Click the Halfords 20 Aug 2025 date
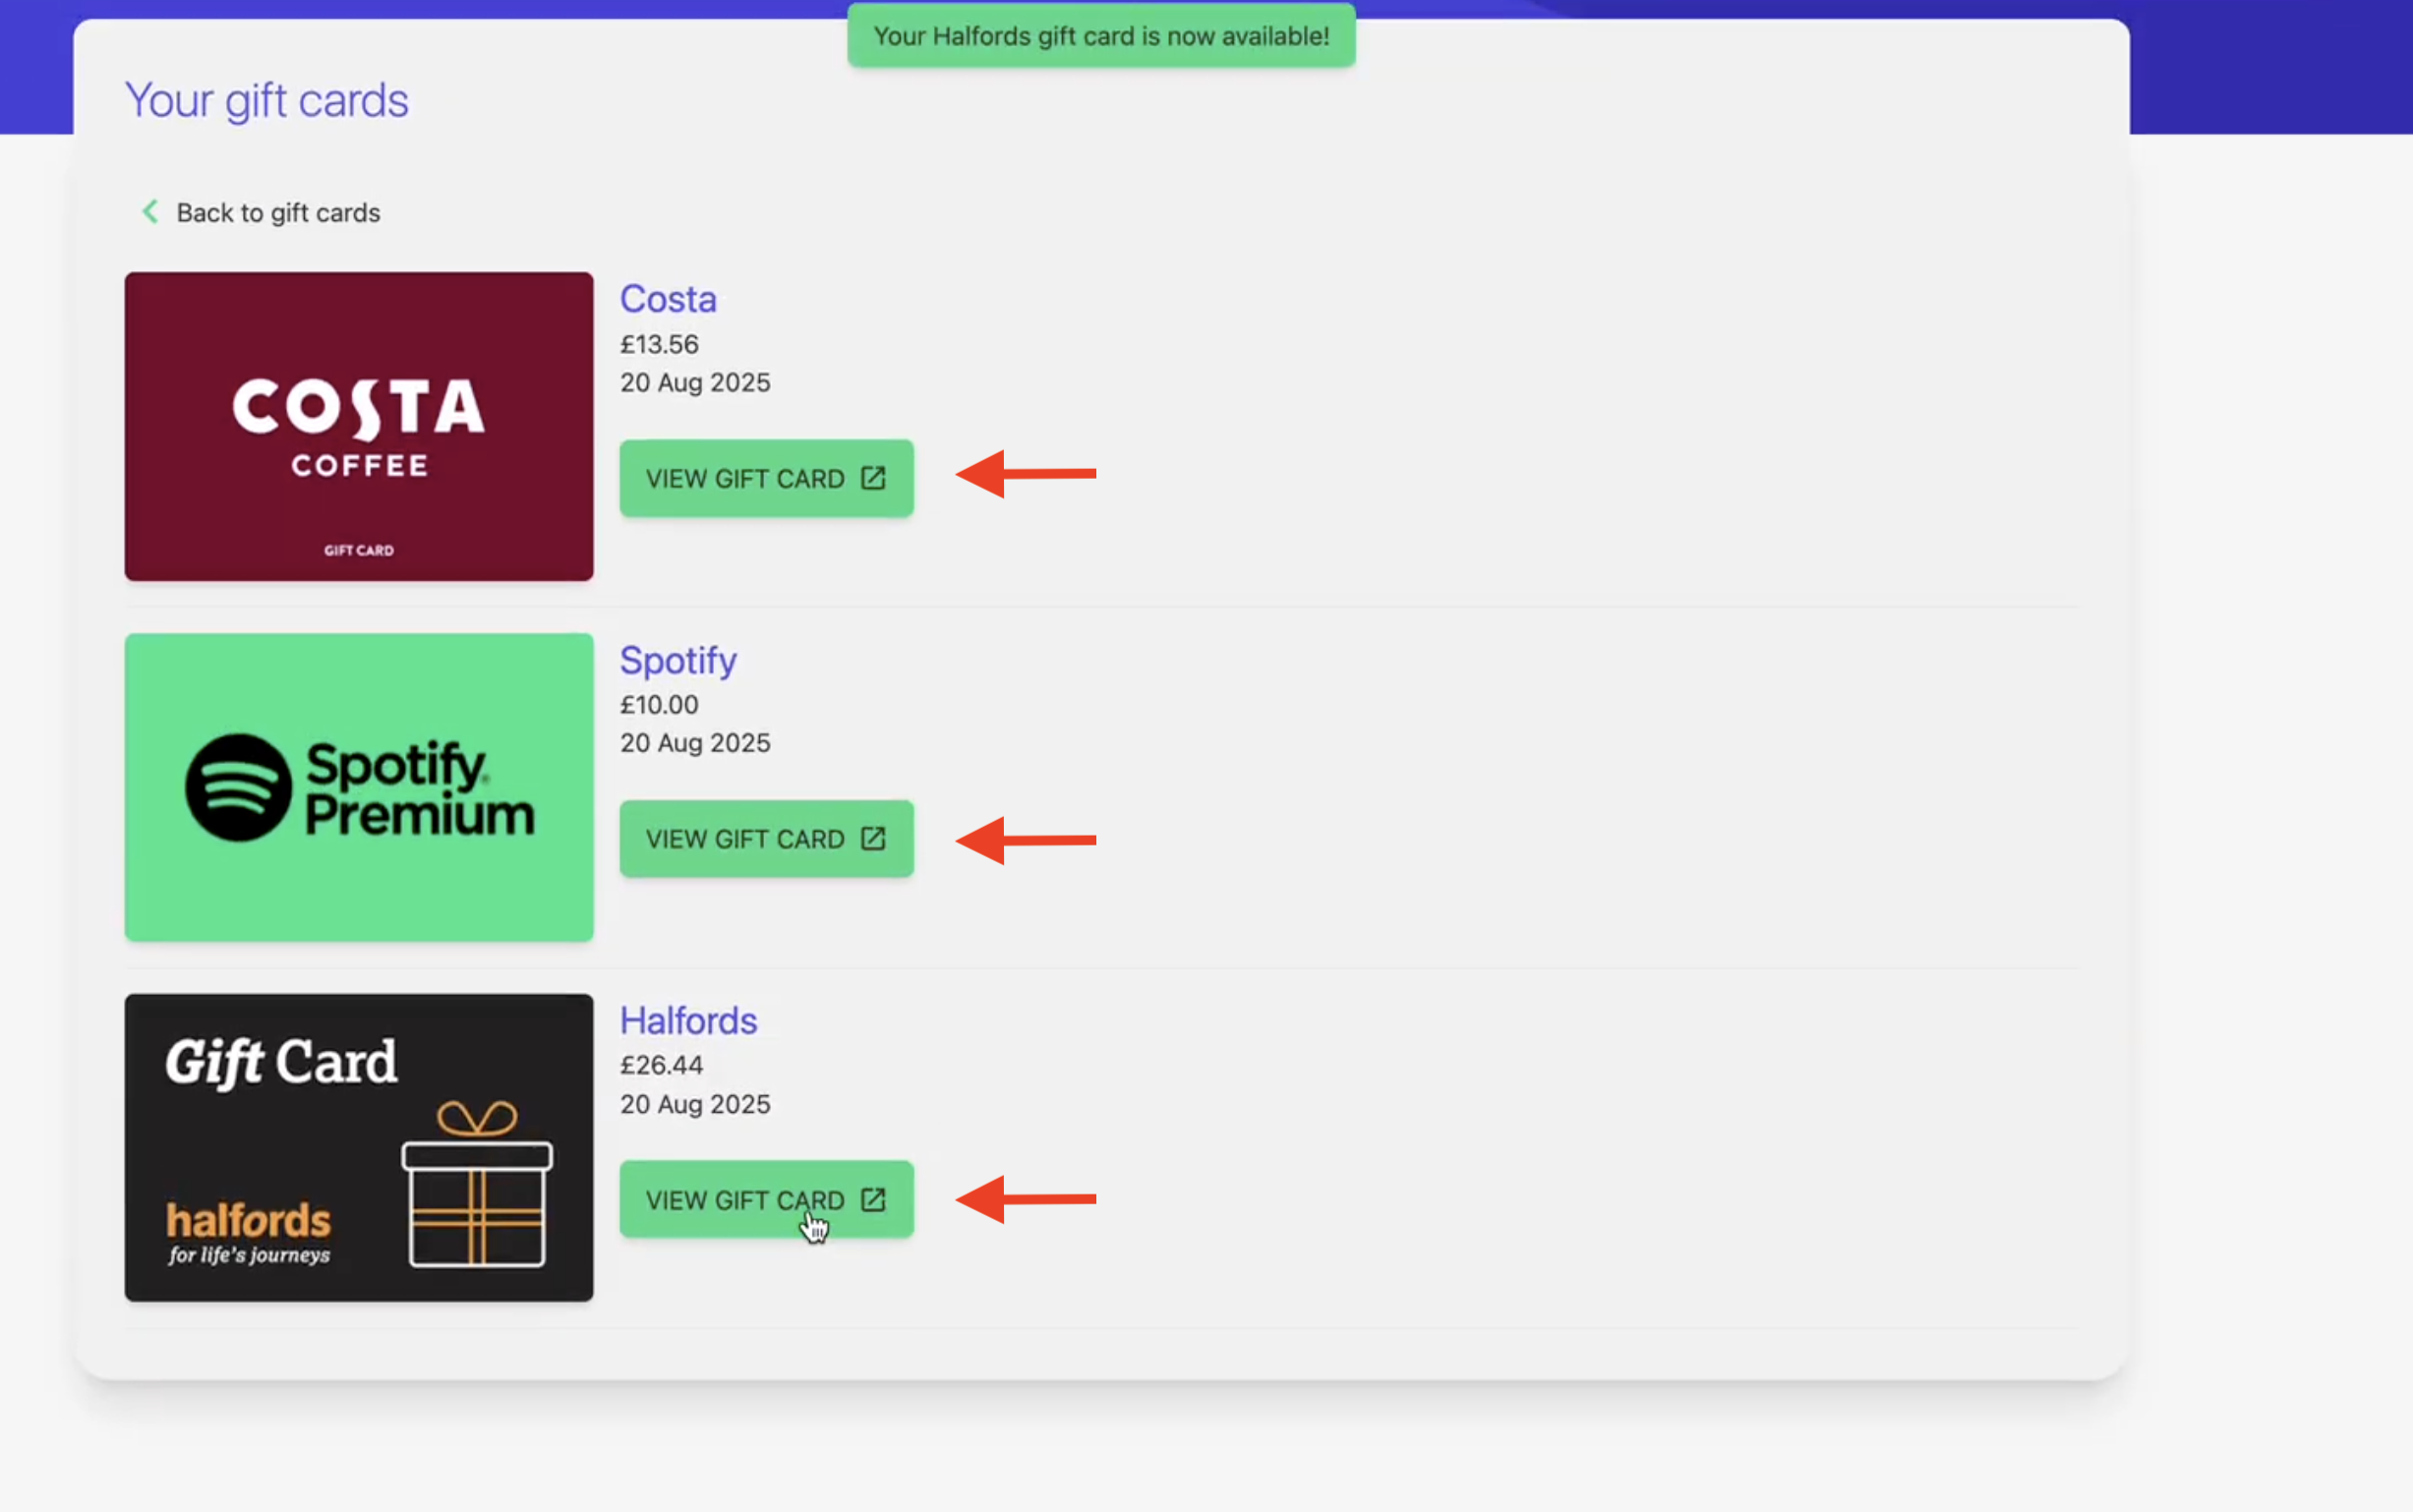The image size is (2413, 1512). click(695, 1104)
